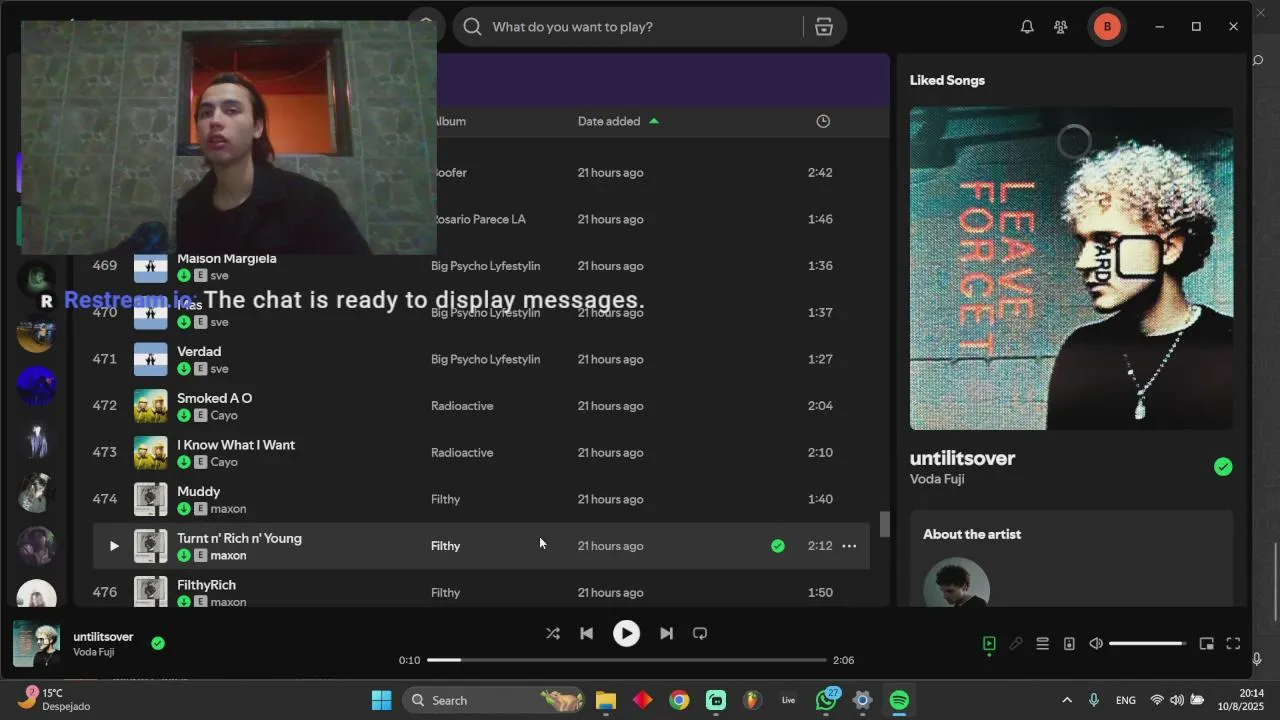The width and height of the screenshot is (1280, 720).
Task: Open the Settings gear in the taskbar
Action: (x=862, y=700)
